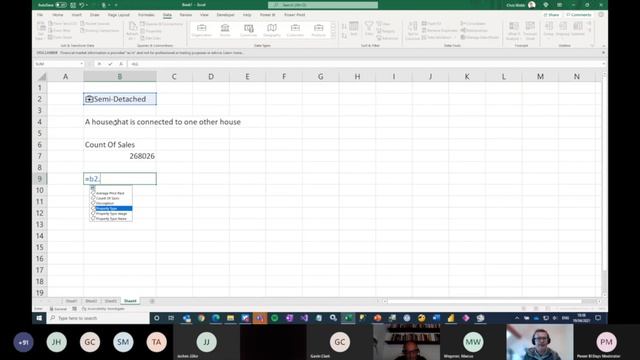This screenshot has width=640, height=360.
Task: Switch to the Home ribbon tab
Action: click(x=58, y=15)
